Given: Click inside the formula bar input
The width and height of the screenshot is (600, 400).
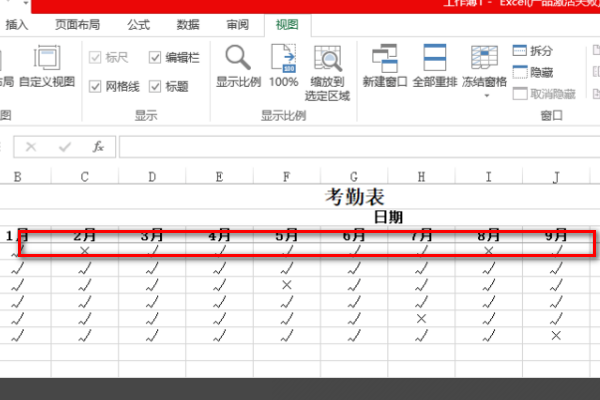Looking at the screenshot, I should click(359, 147).
